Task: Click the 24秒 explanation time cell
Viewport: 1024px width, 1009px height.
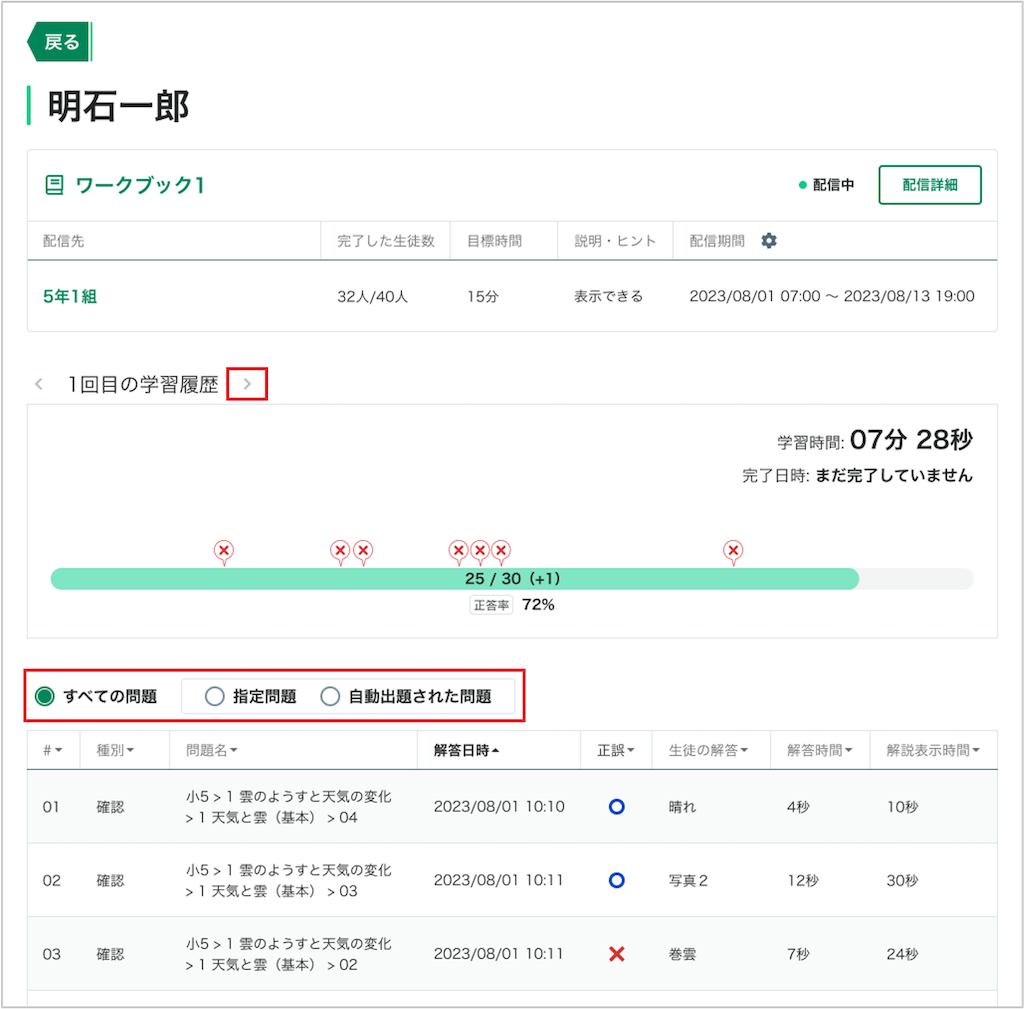Action: pos(902,954)
